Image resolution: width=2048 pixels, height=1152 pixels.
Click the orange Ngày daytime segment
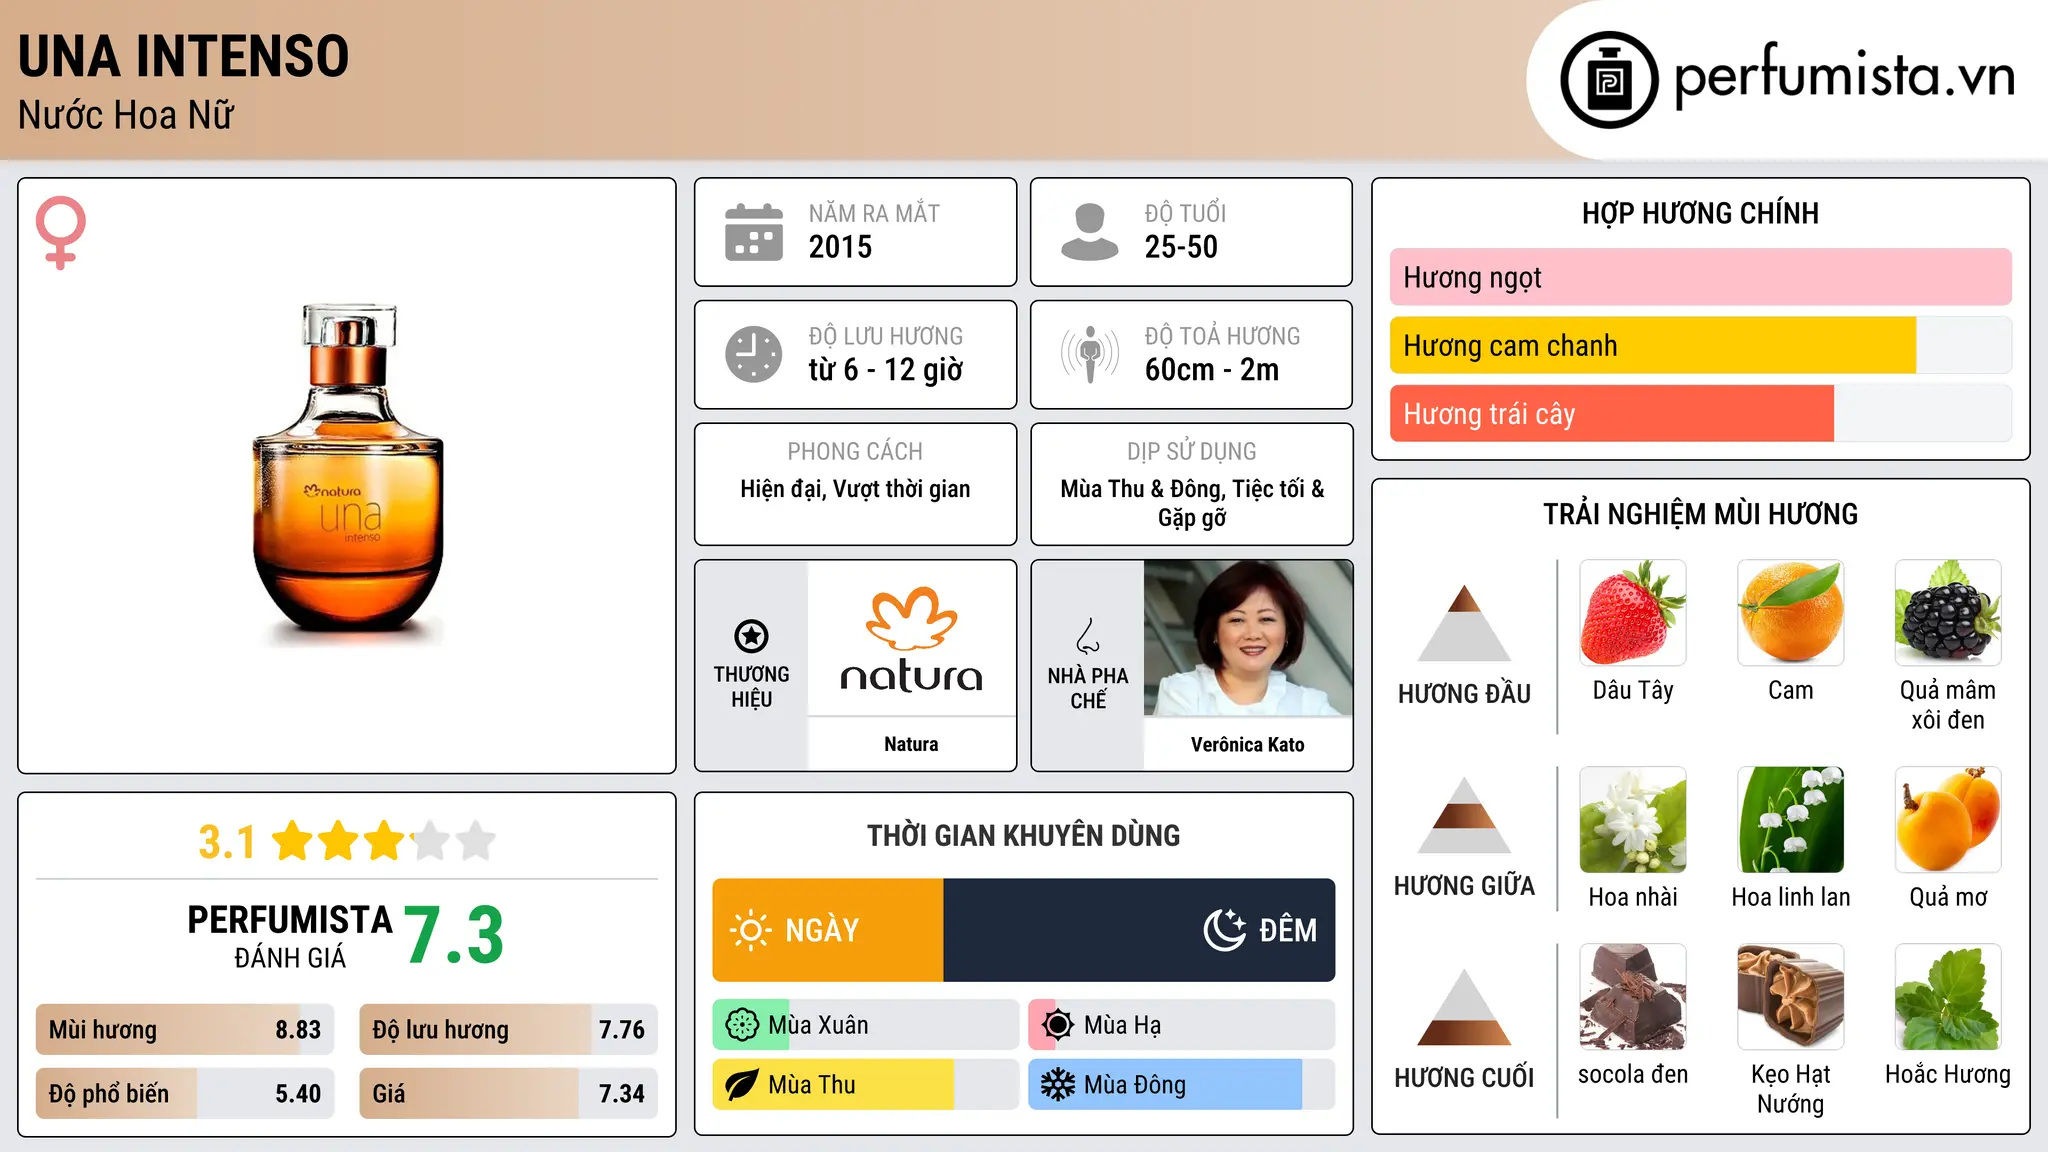tap(828, 930)
